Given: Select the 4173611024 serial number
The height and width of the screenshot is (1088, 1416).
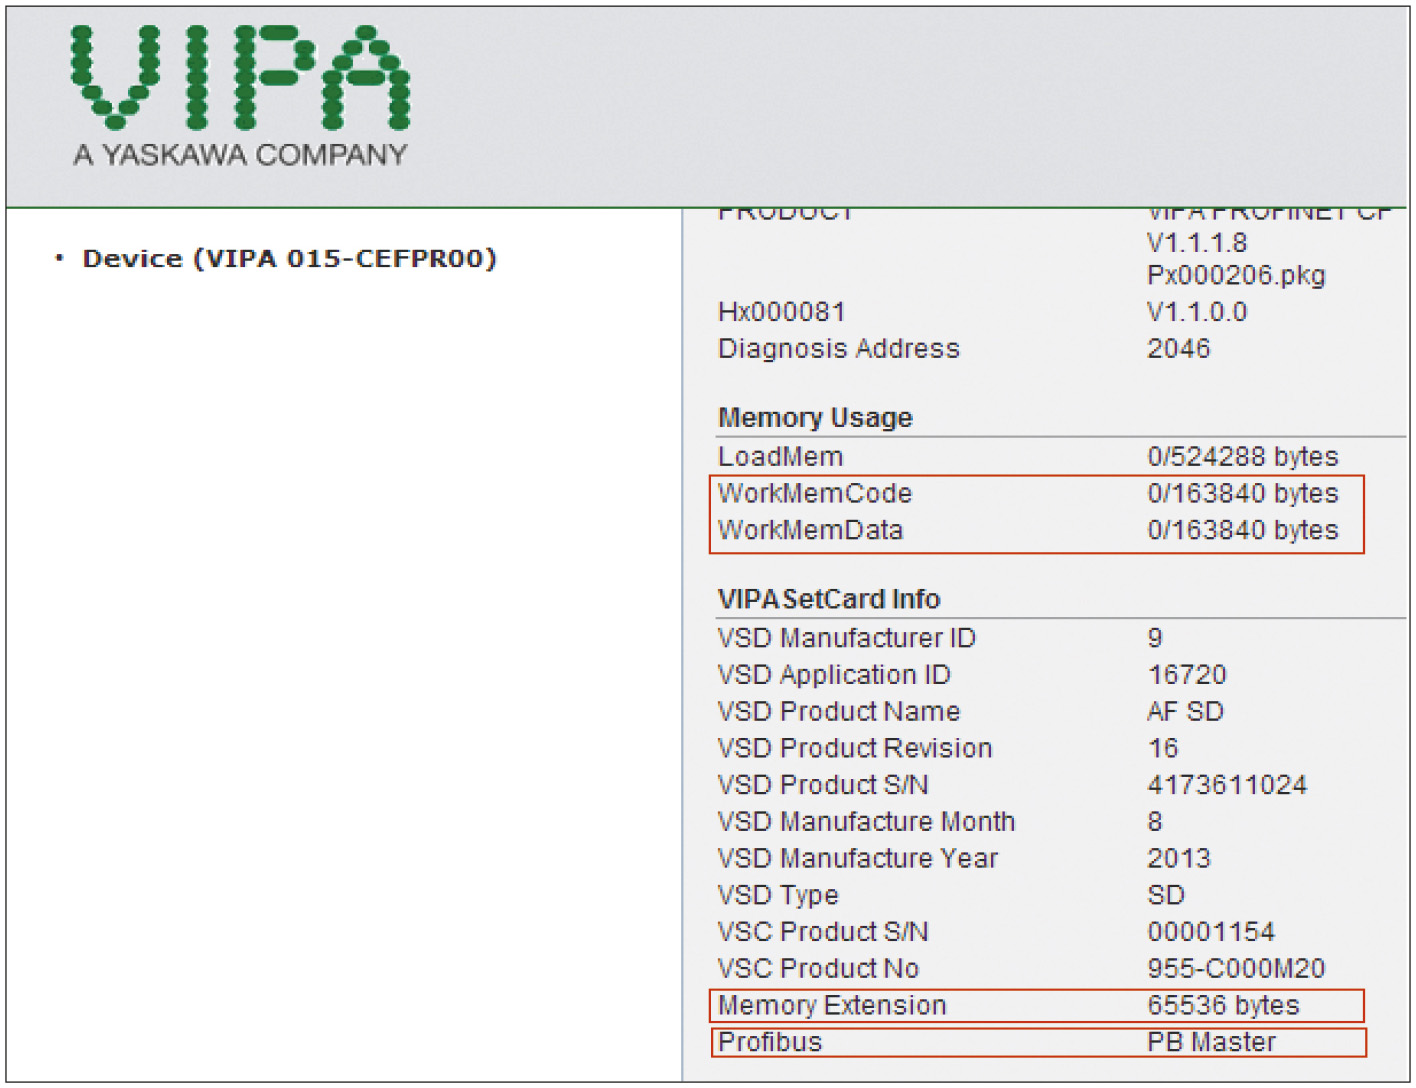Looking at the screenshot, I should (x=1227, y=785).
